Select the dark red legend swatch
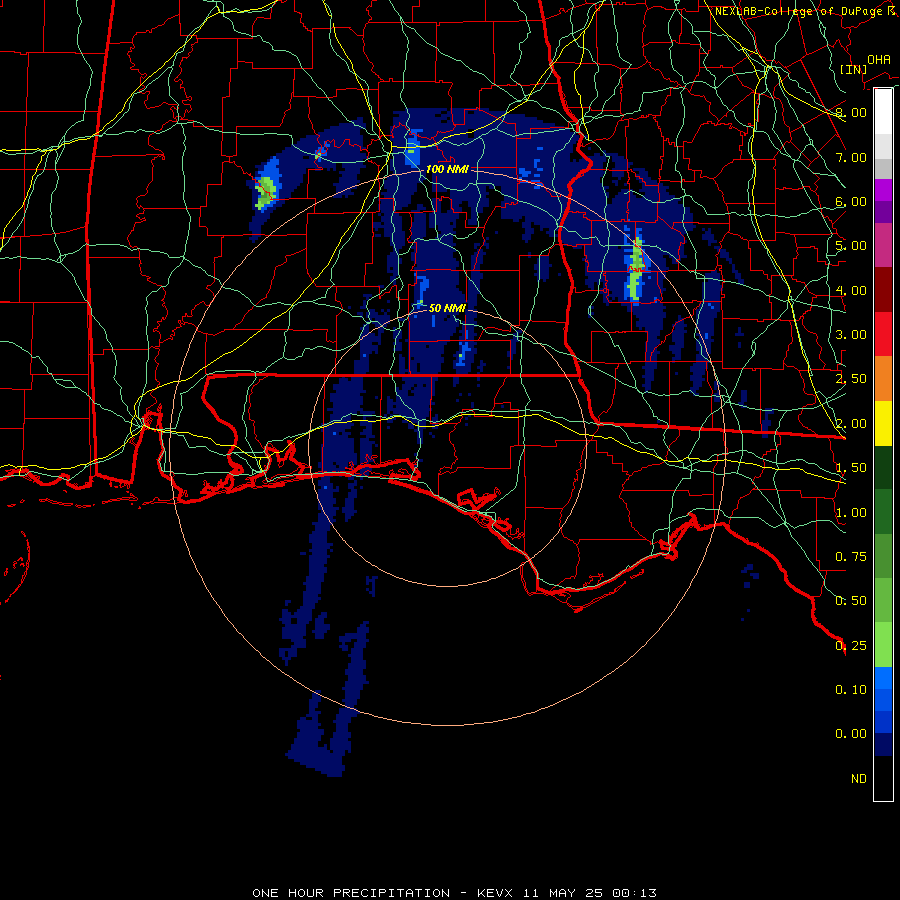The image size is (900, 900). (x=883, y=290)
